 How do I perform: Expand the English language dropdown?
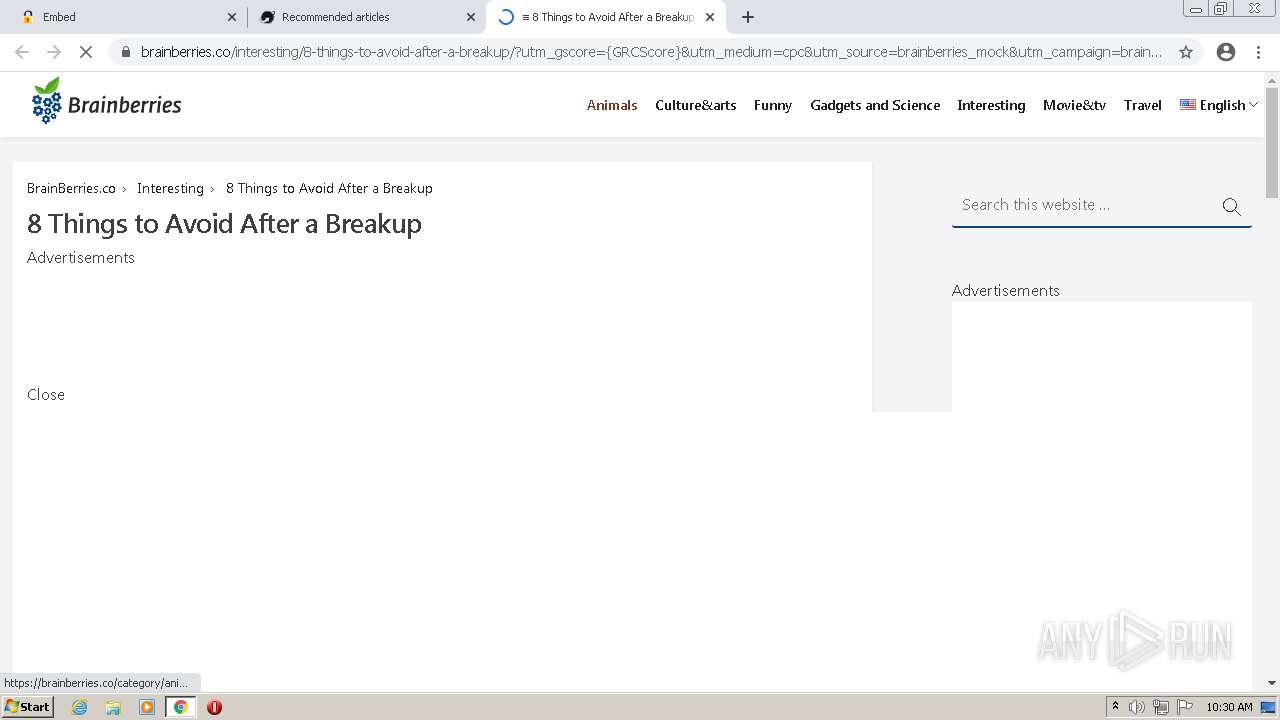(x=1219, y=105)
